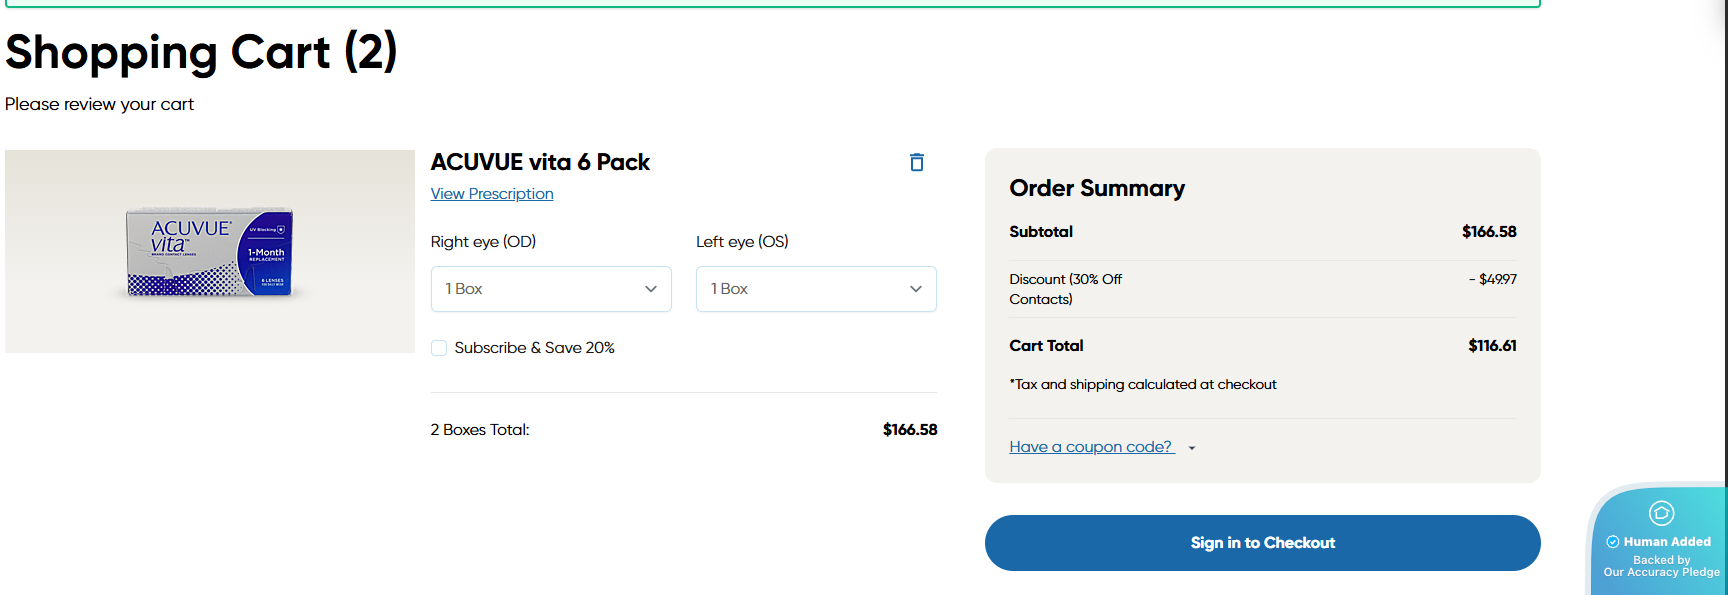1728x595 pixels.
Task: Click chevron arrow in Right eye dropdown
Action: [x=651, y=289]
